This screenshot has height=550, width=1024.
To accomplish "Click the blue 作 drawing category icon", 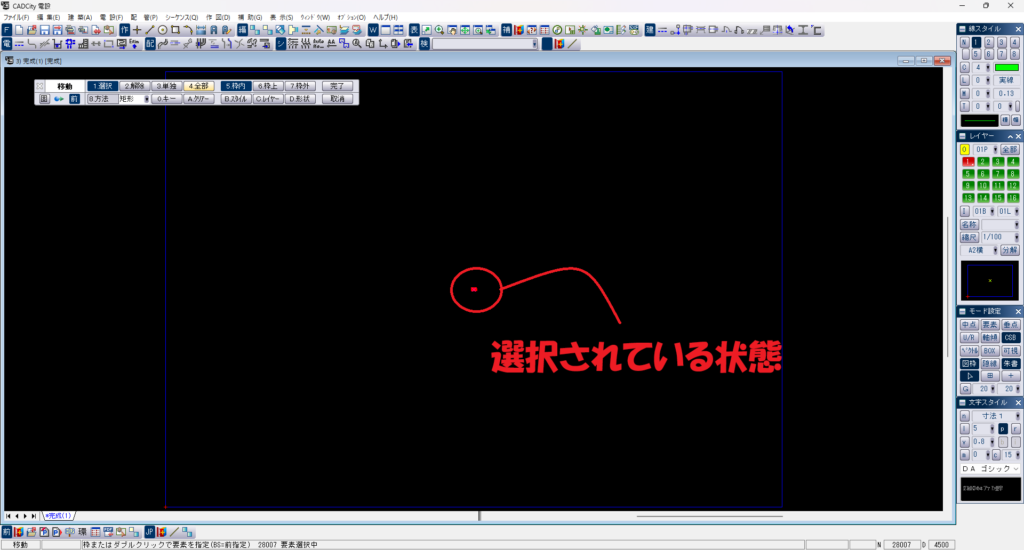I will (124, 30).
